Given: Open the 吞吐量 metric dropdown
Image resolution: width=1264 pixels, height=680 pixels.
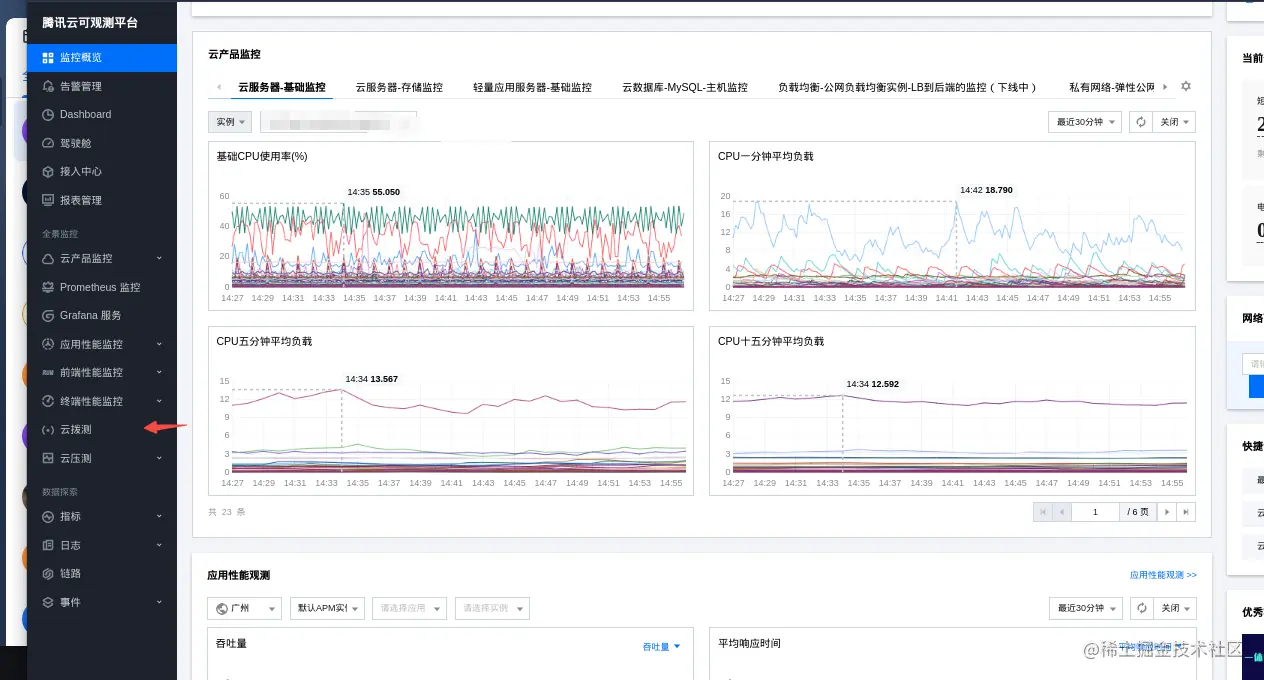Looking at the screenshot, I should [x=661, y=647].
